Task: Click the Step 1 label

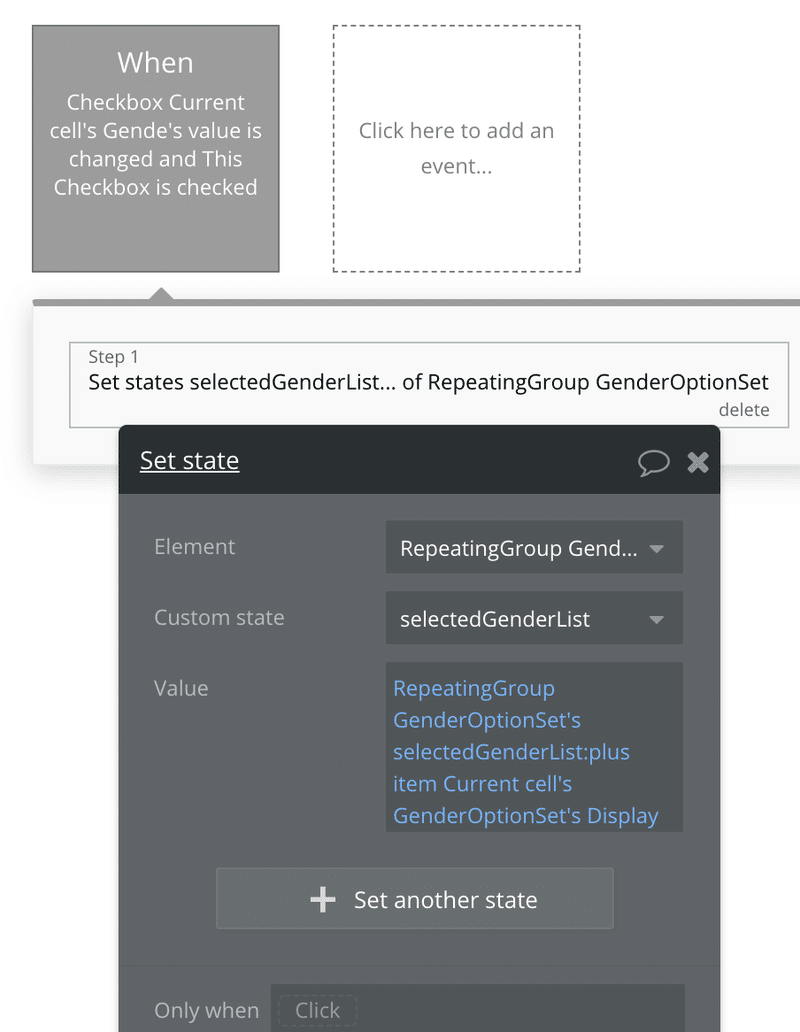Action: tap(113, 357)
